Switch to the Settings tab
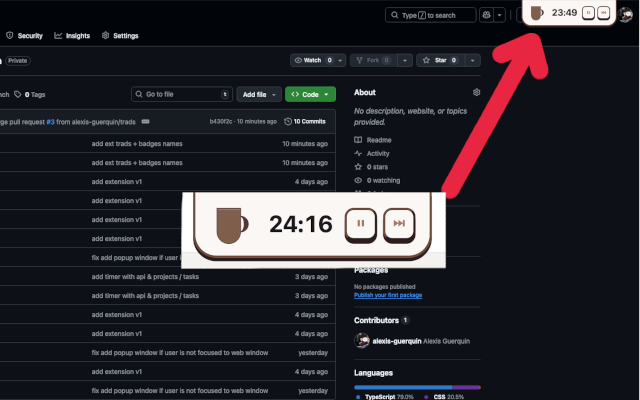Screen dimensions: 640x400 tap(120, 36)
